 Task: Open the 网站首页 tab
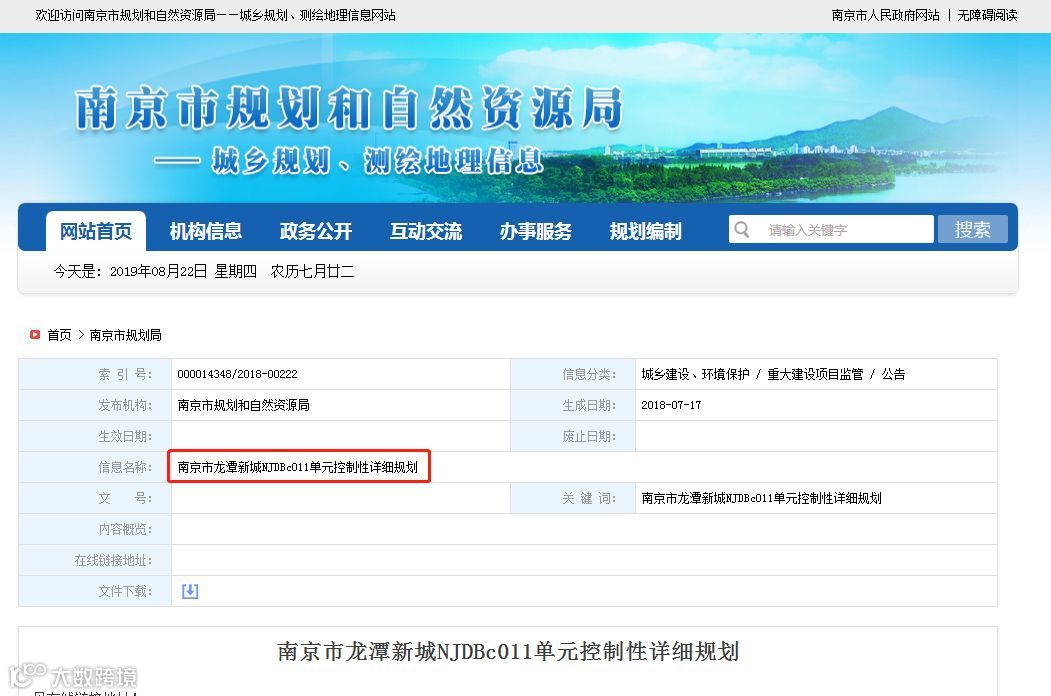(96, 231)
